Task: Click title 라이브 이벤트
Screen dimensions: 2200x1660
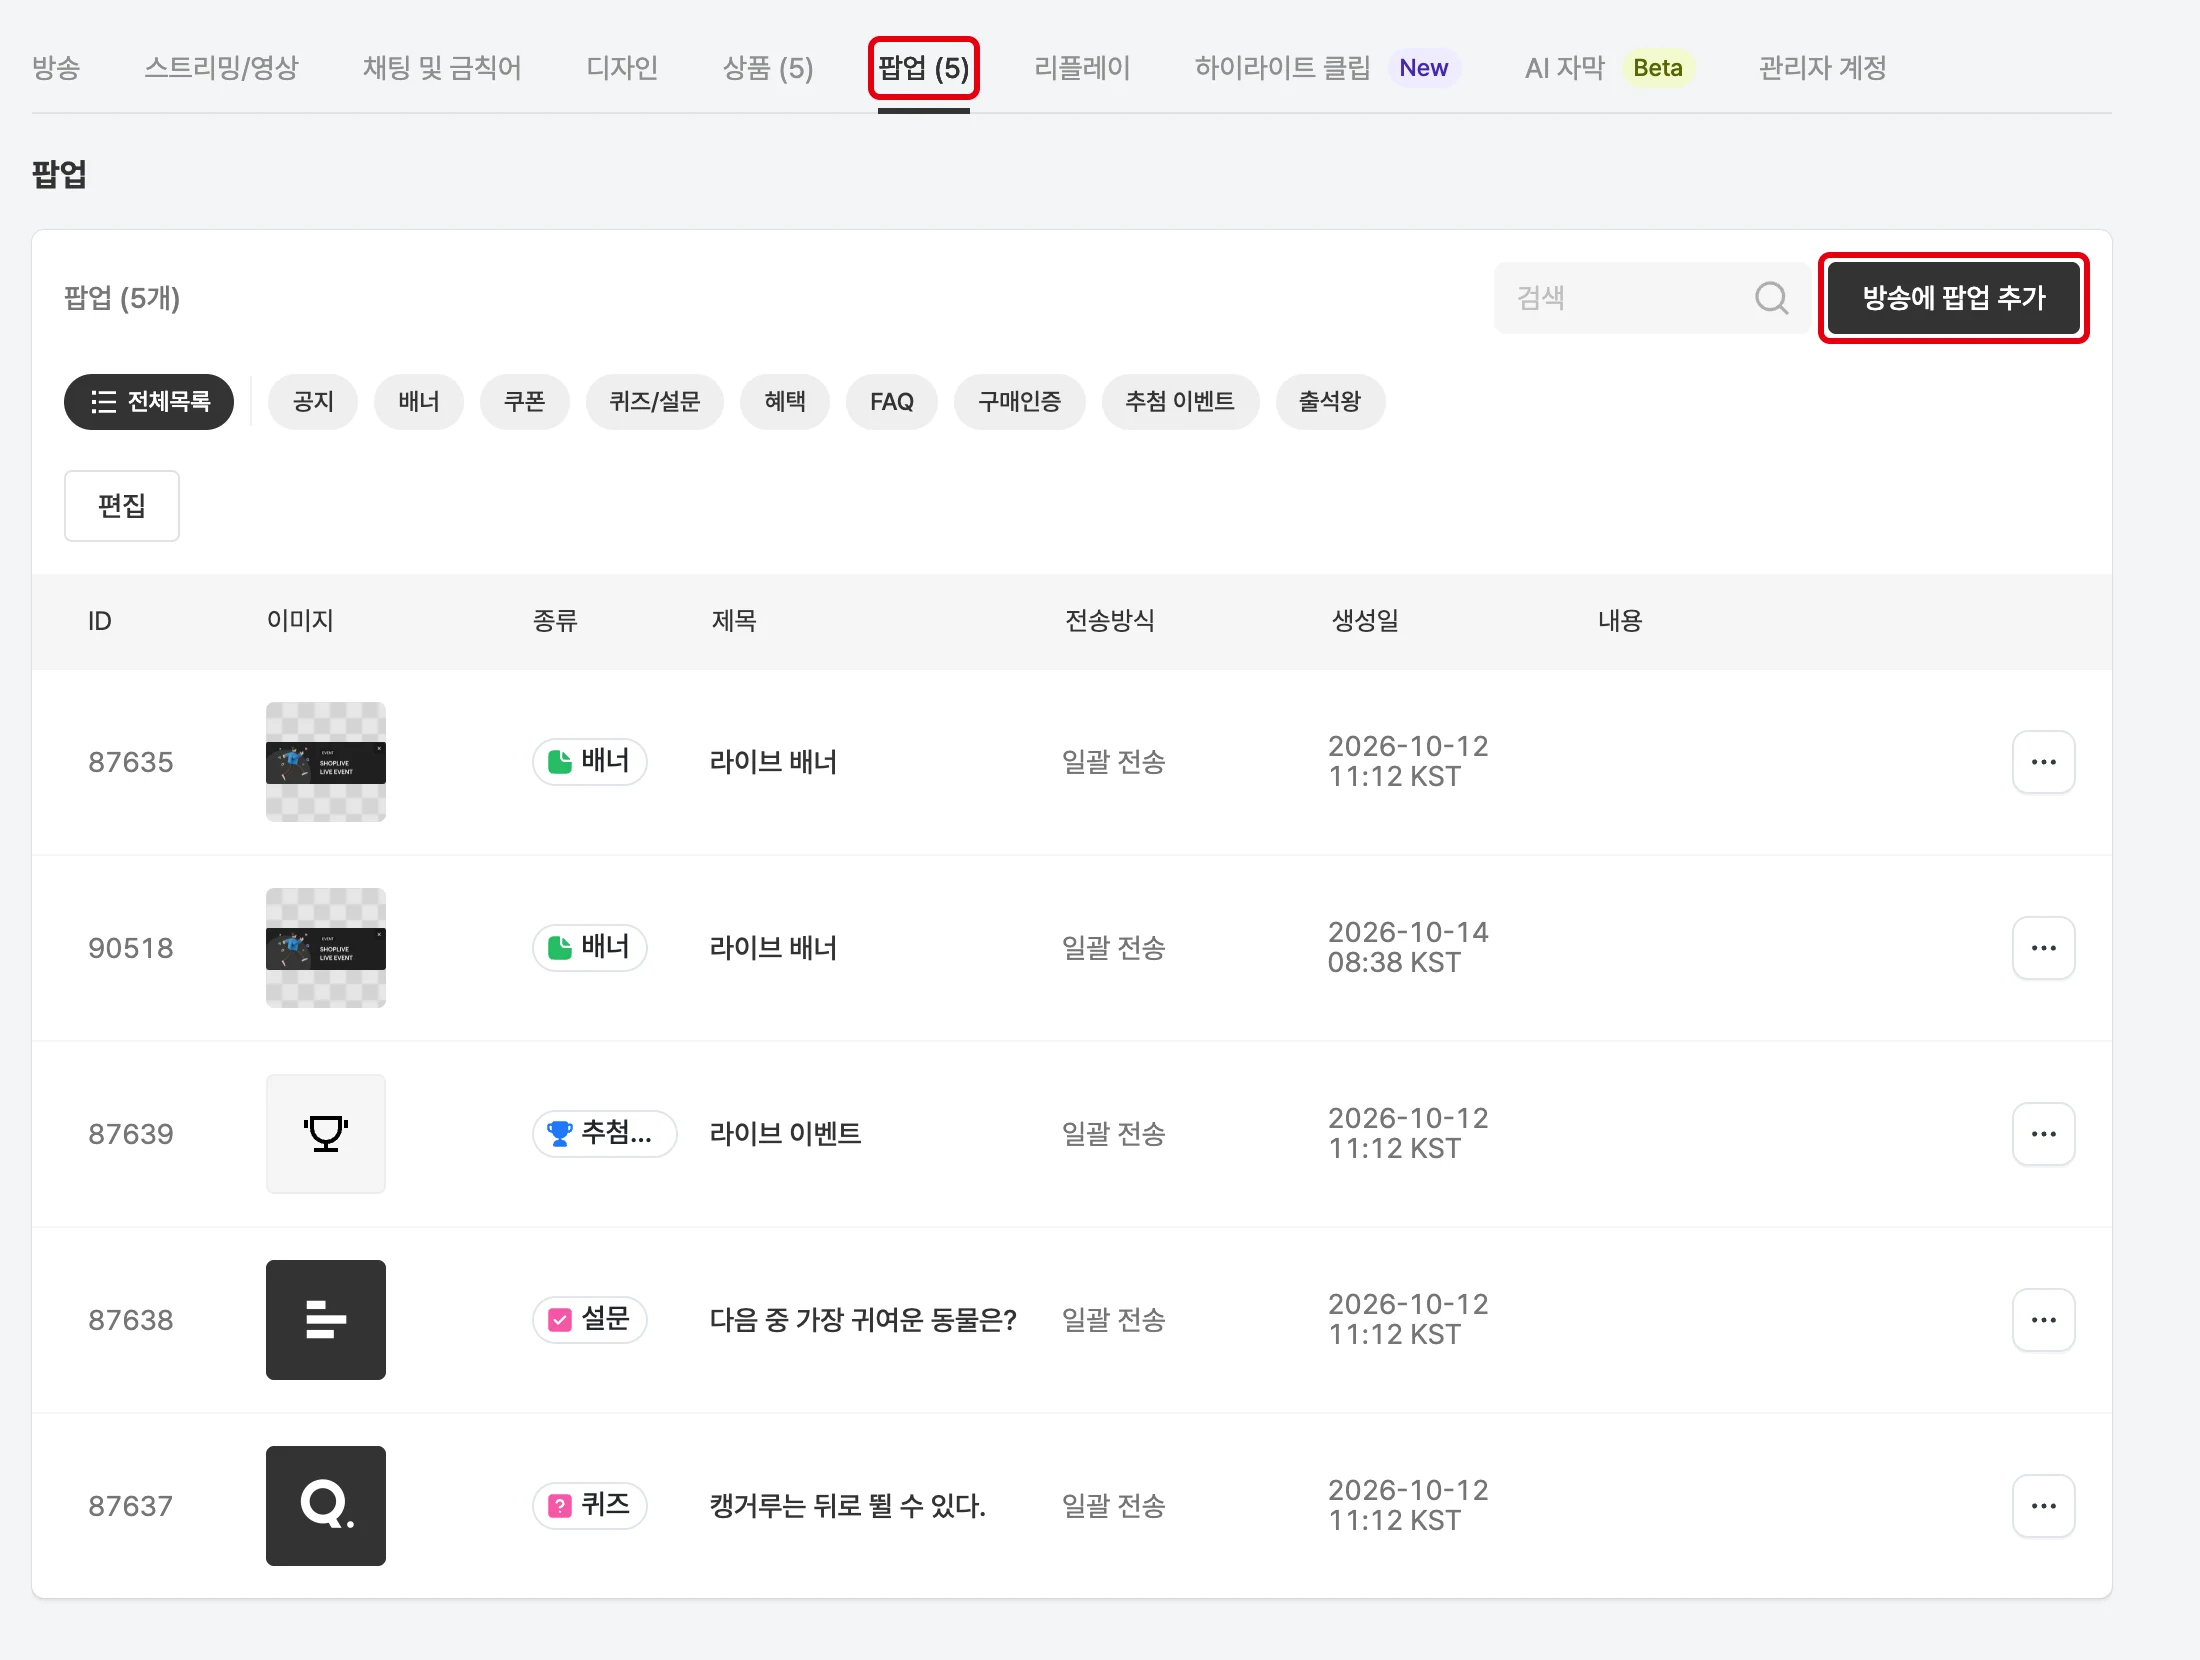Action: 785,1134
